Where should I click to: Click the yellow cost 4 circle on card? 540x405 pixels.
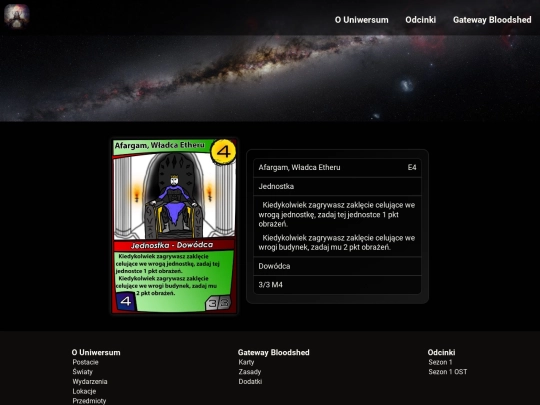[x=223, y=152]
